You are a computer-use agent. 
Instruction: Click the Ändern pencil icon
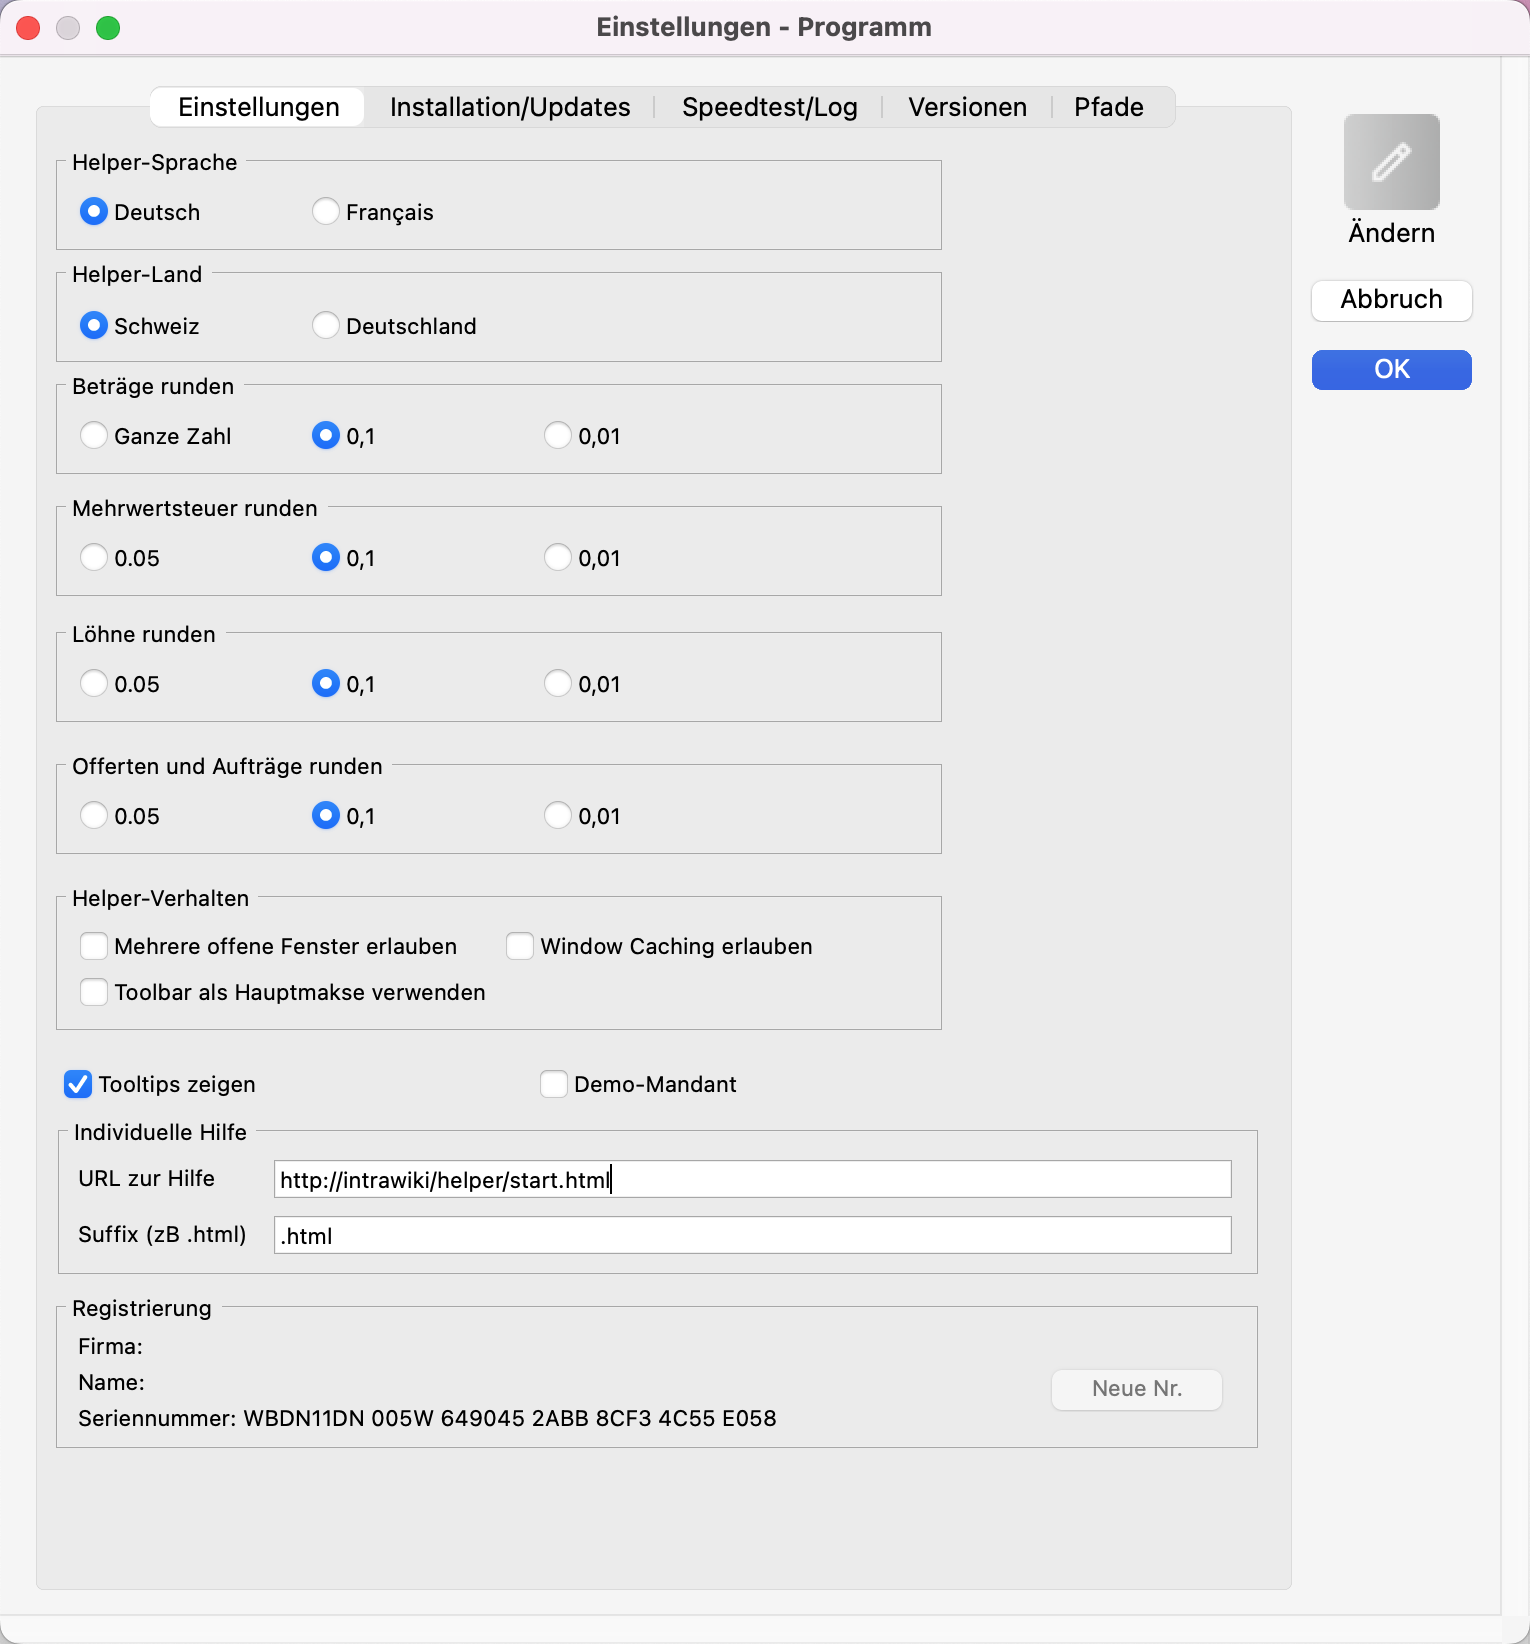coord(1391,162)
